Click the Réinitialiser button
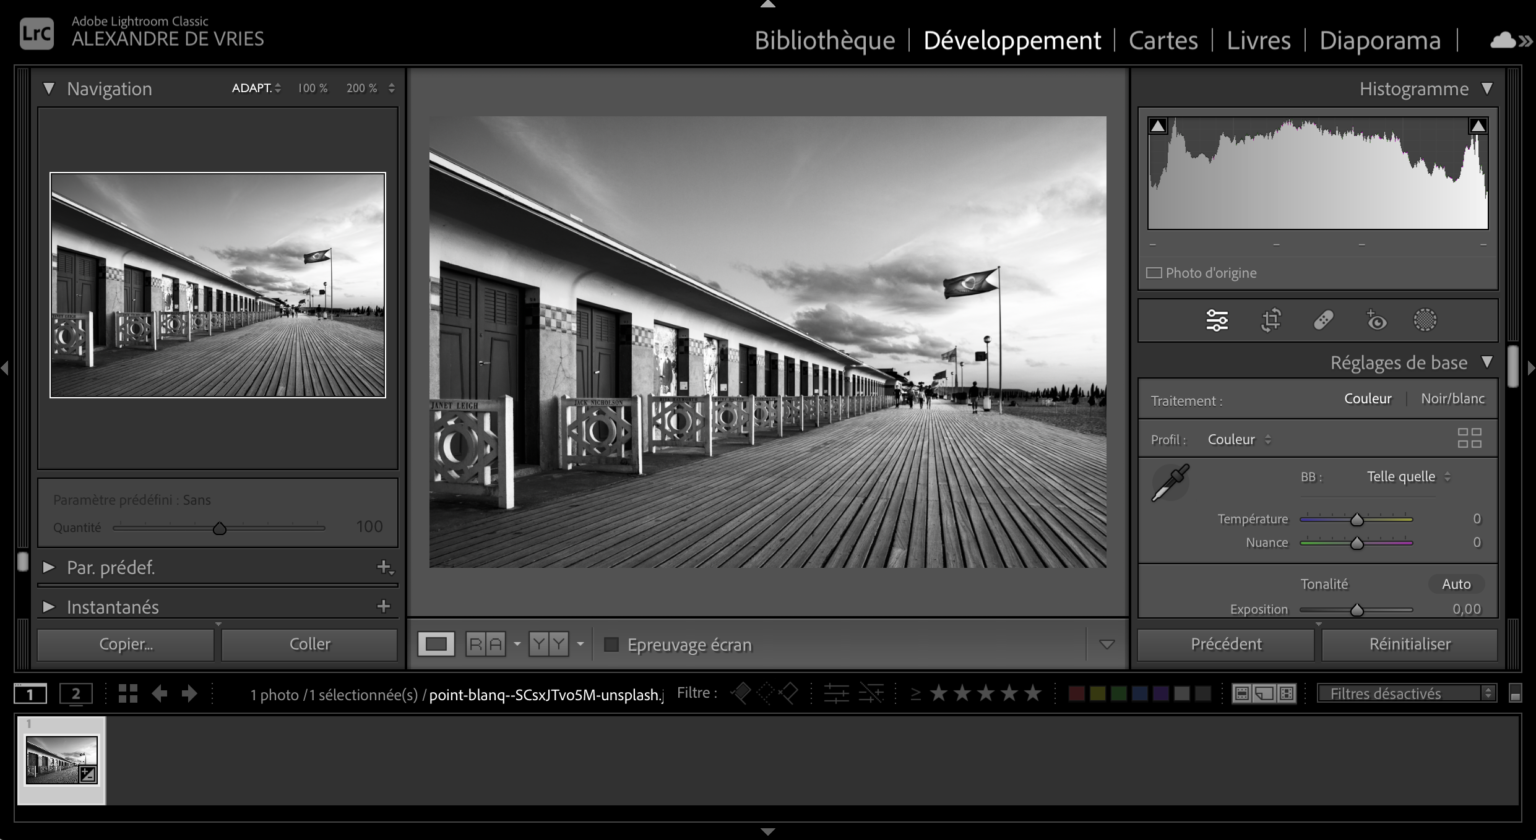Image resolution: width=1536 pixels, height=840 pixels. point(1410,644)
